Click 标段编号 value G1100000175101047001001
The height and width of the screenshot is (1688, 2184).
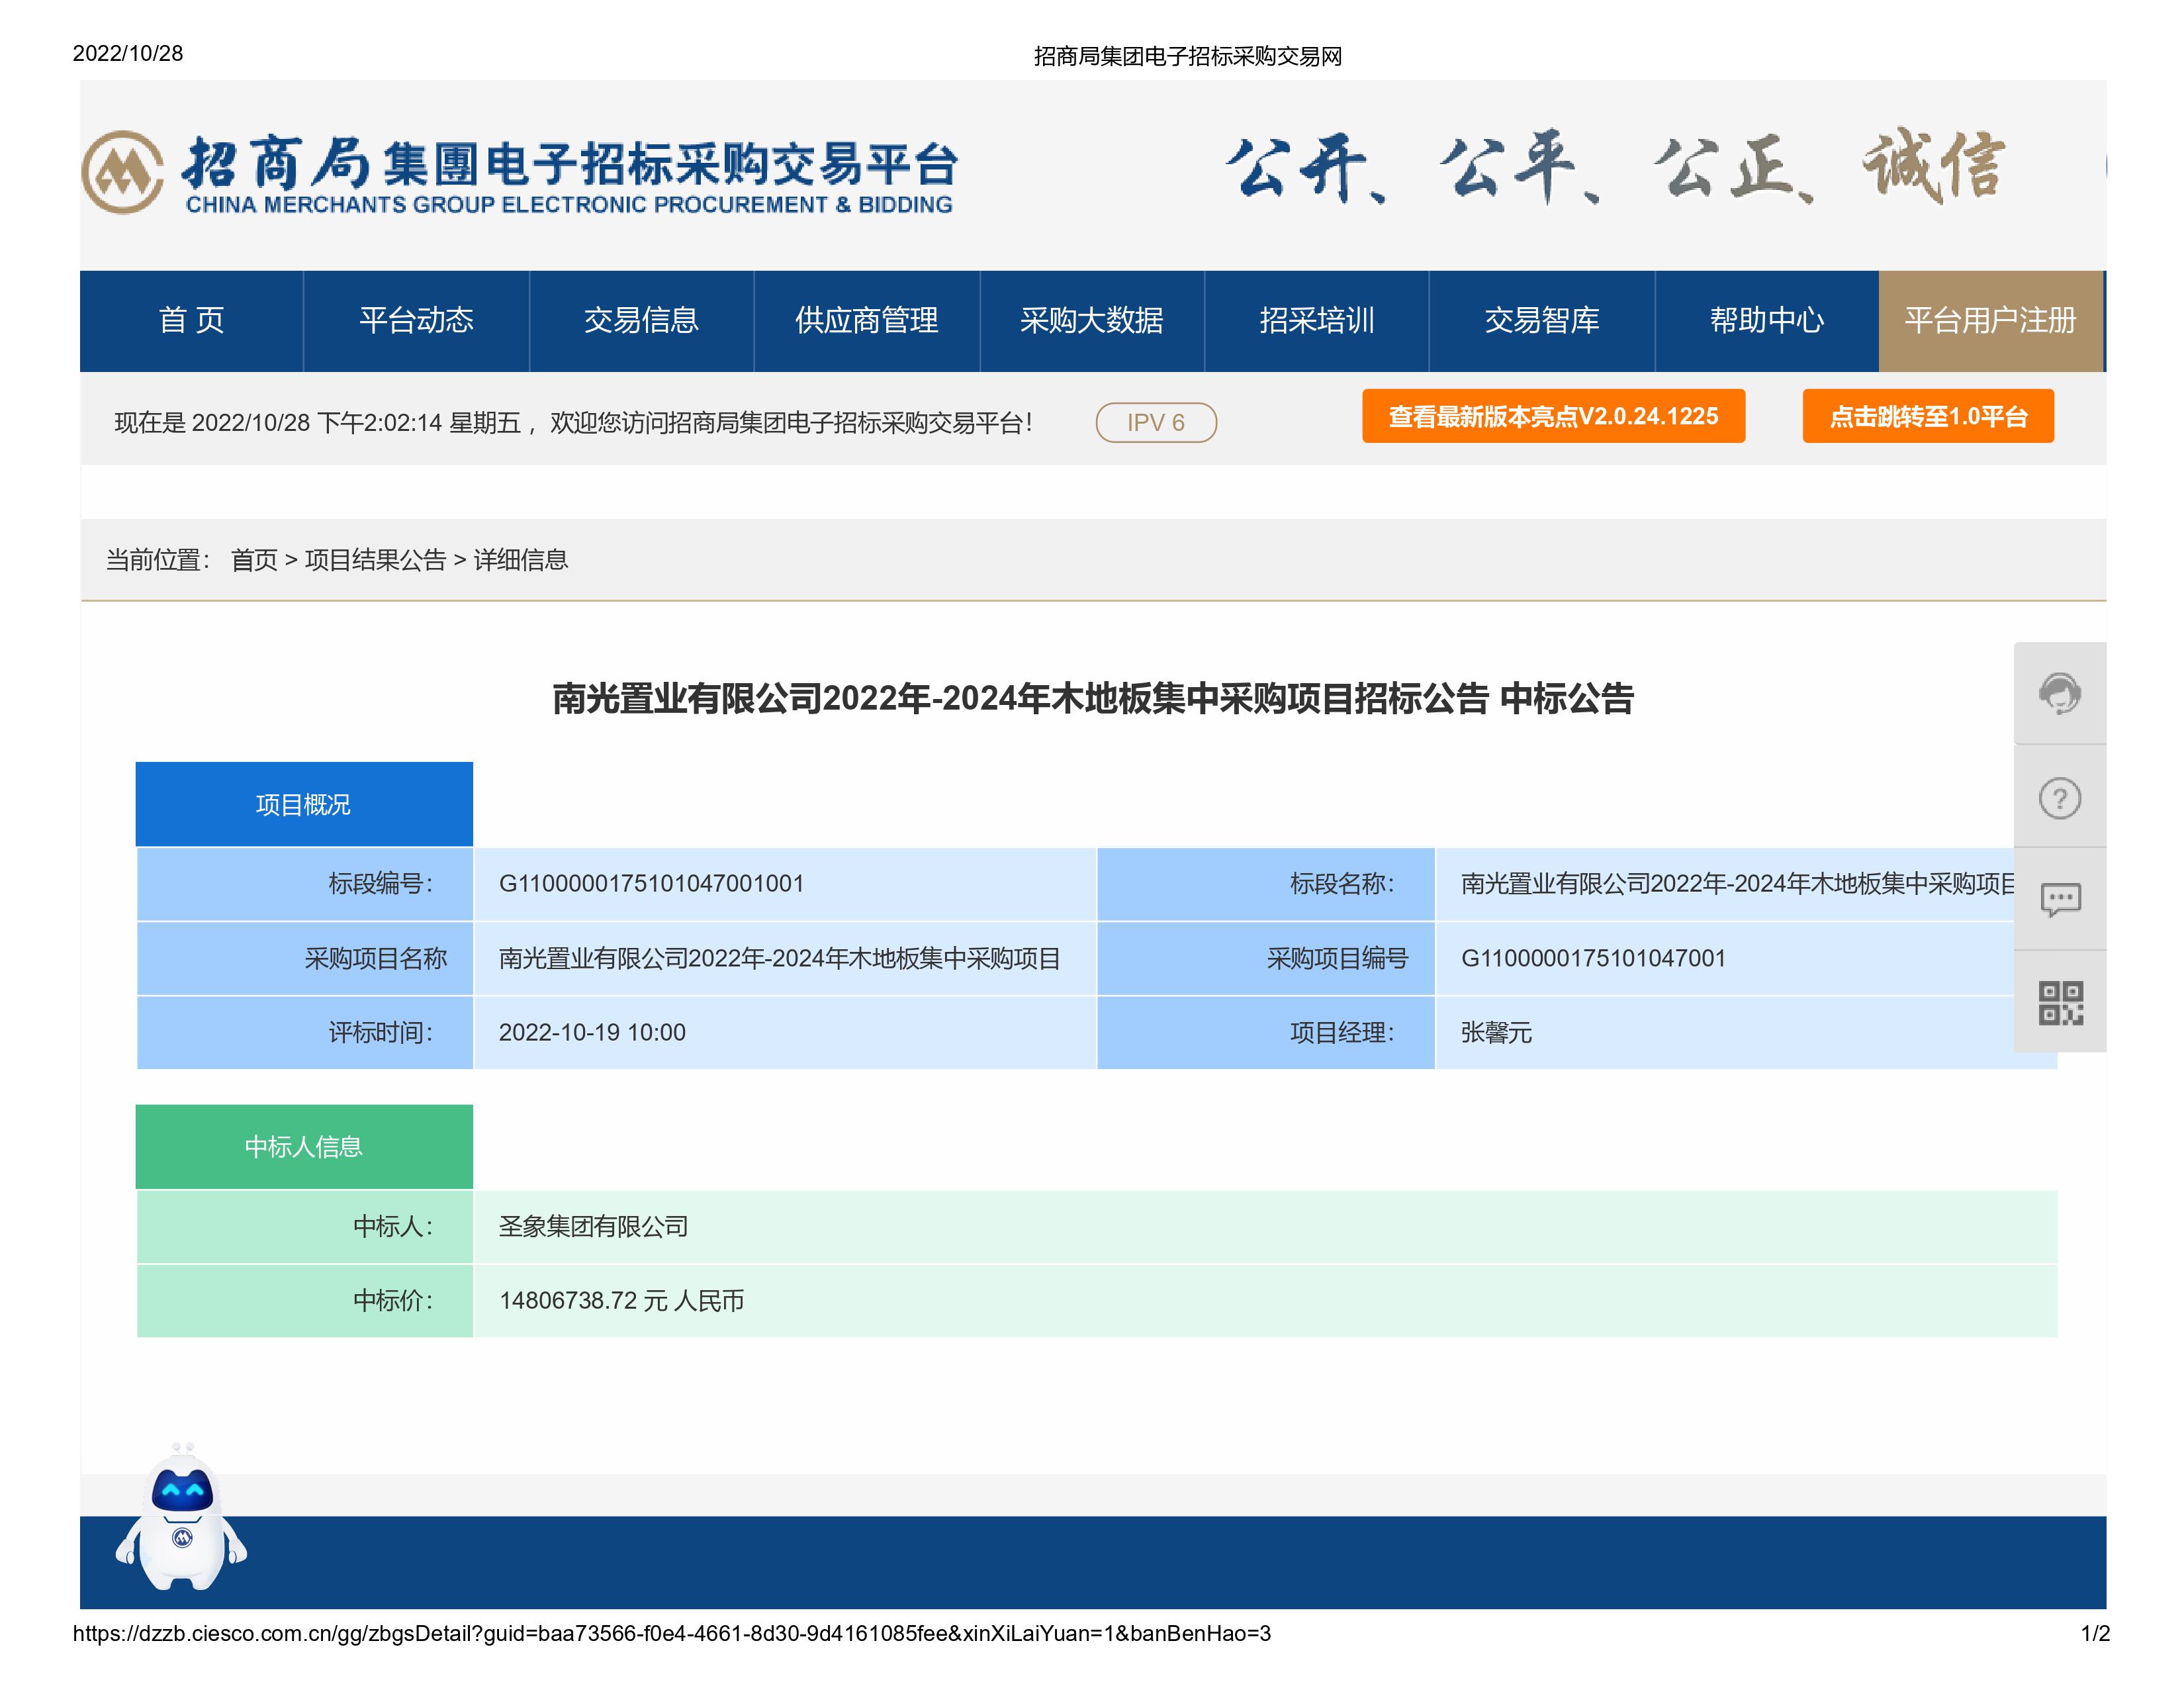[651, 883]
